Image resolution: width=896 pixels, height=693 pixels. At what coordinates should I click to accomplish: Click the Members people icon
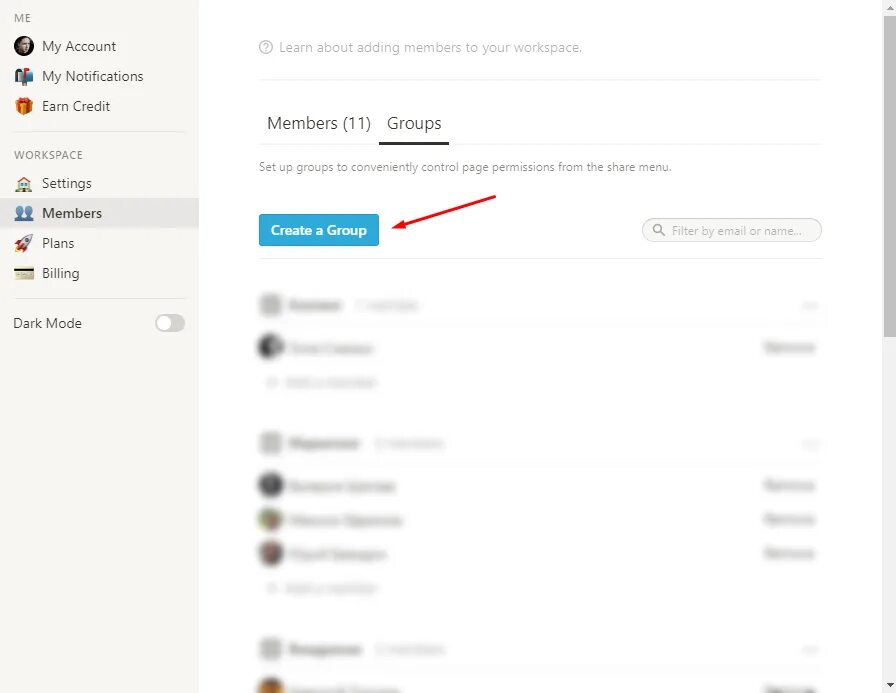23,213
